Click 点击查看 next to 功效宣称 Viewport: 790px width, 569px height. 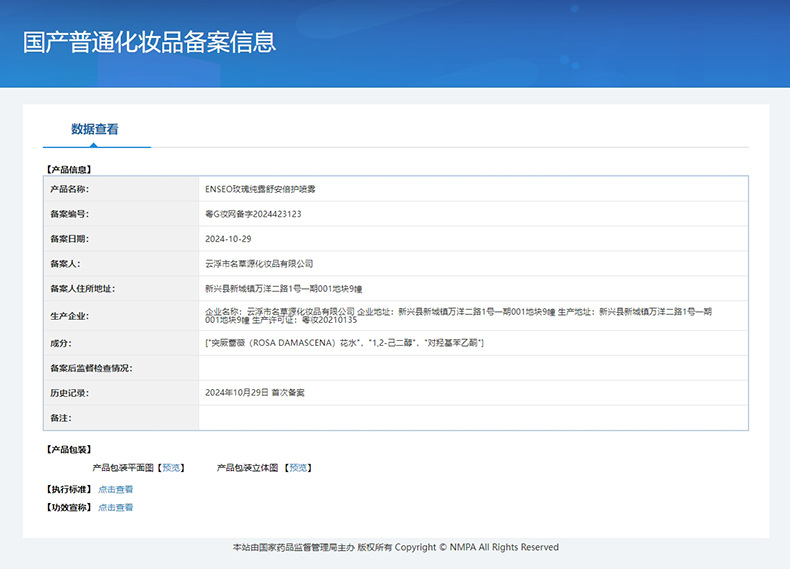point(115,508)
